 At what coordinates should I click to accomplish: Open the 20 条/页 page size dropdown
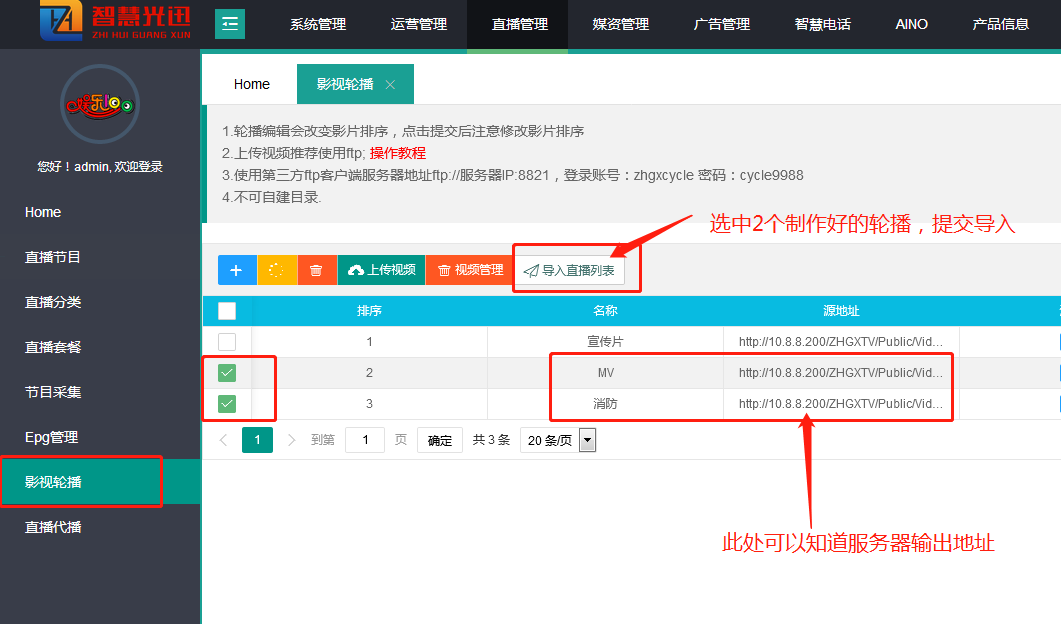coord(587,440)
